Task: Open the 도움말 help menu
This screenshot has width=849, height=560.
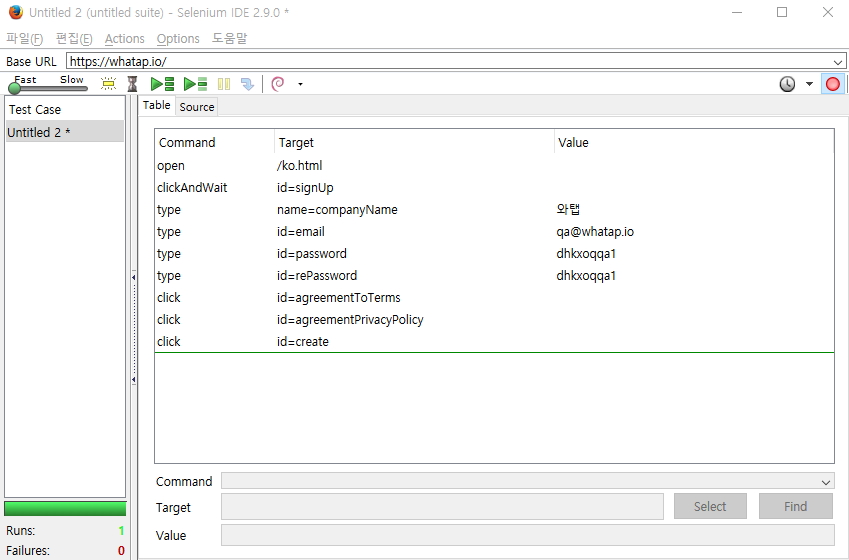Action: 229,38
